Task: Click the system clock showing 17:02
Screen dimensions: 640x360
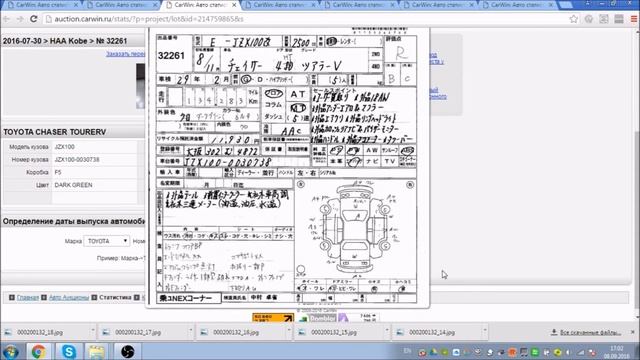Action: coord(617,352)
